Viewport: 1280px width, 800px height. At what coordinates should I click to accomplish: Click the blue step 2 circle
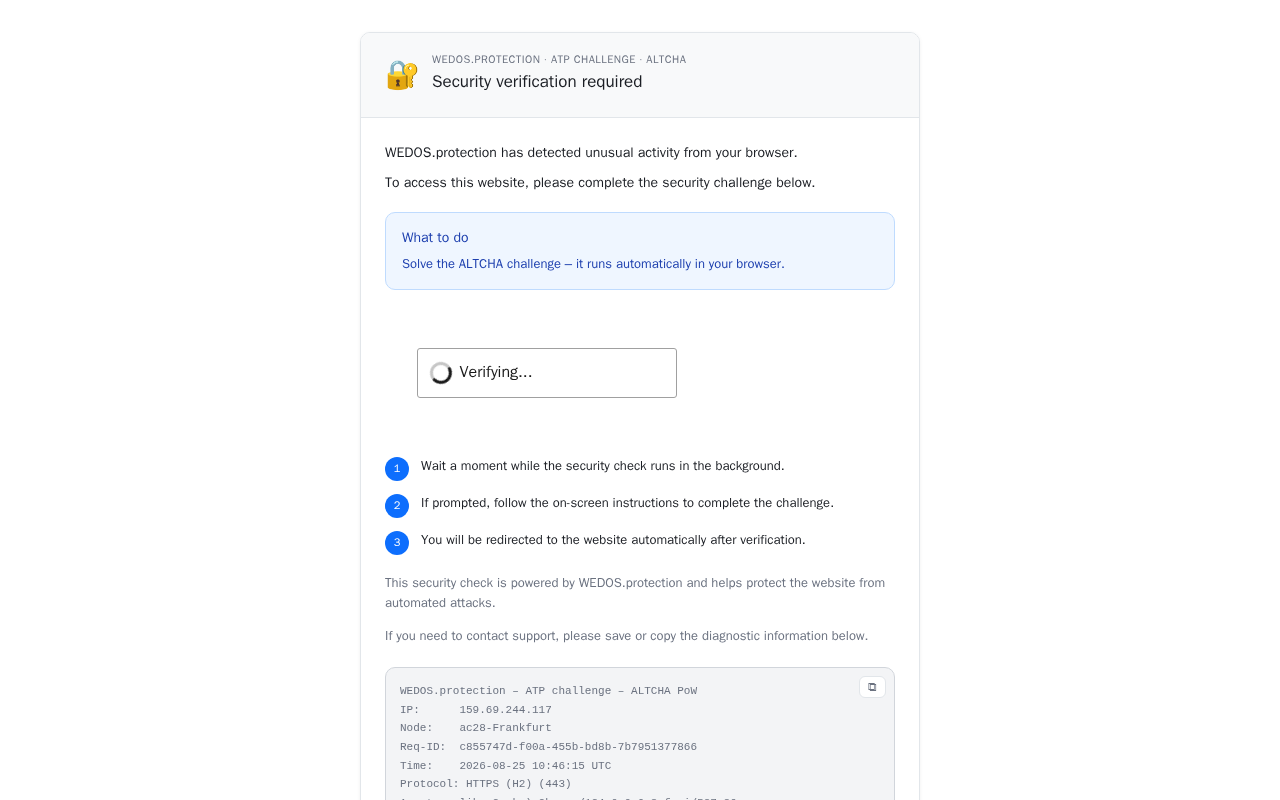(x=397, y=506)
